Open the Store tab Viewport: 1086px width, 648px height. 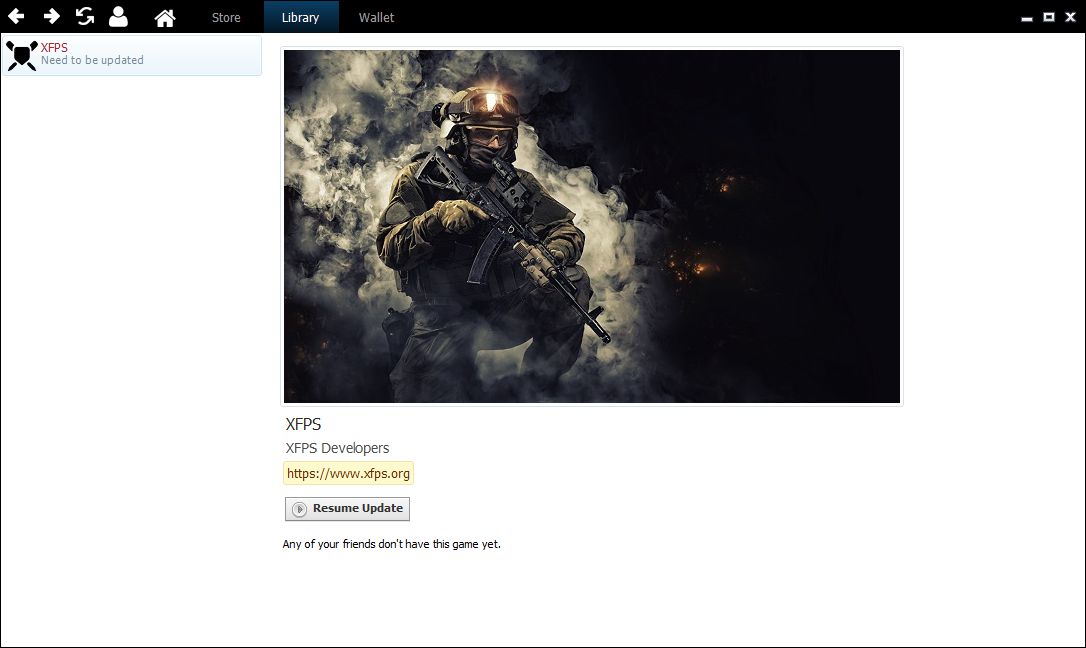[226, 17]
